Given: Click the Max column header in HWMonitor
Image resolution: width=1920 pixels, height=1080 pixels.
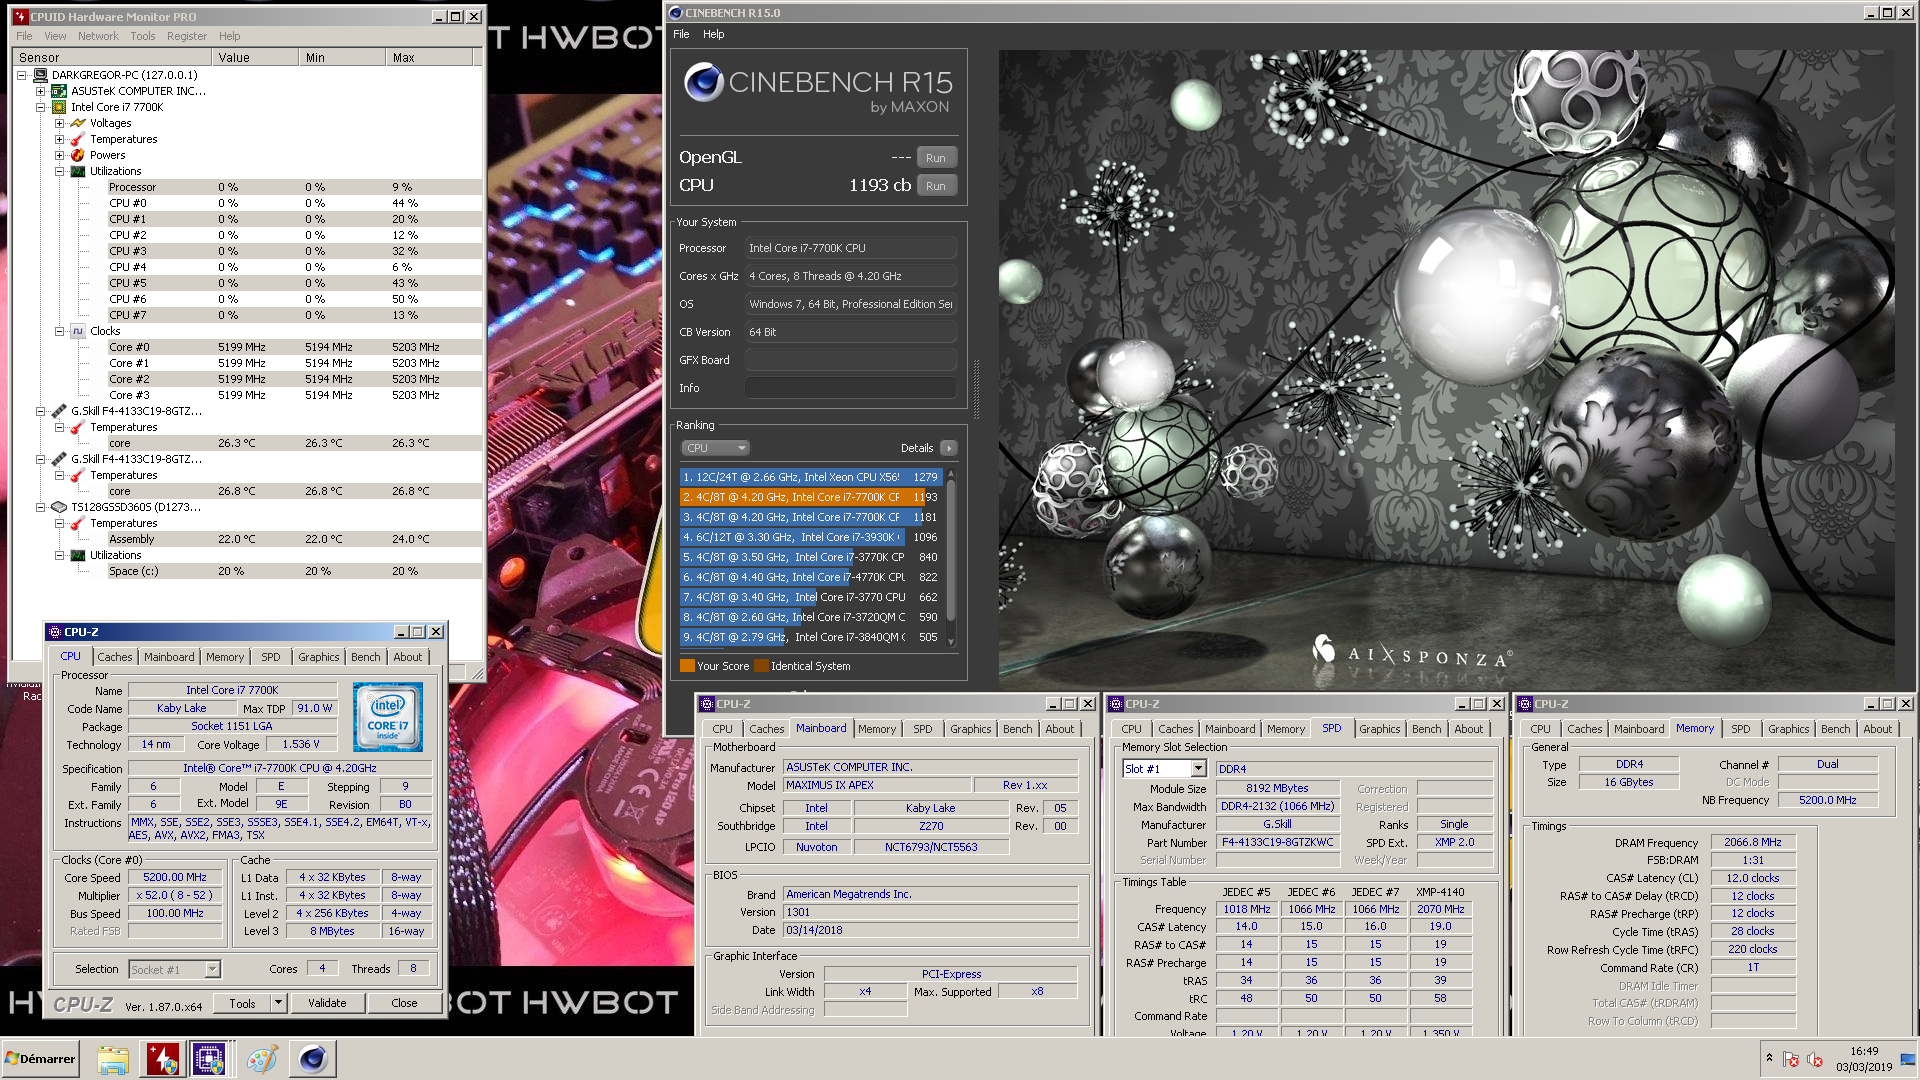Looking at the screenshot, I should pos(430,57).
